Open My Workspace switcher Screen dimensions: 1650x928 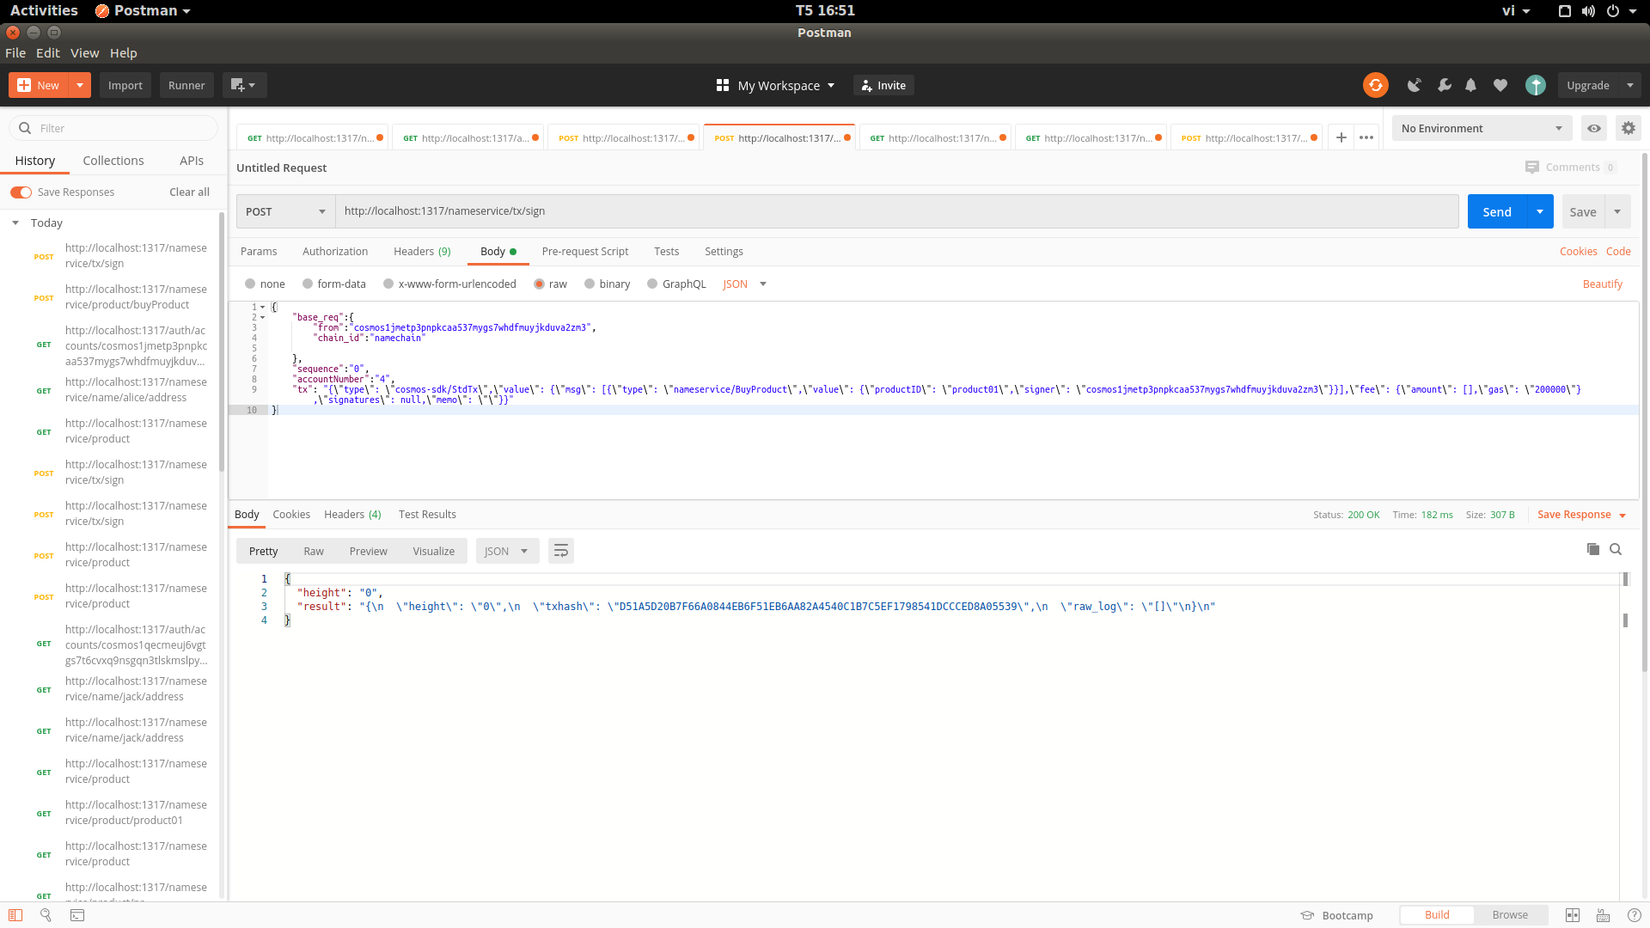click(776, 85)
